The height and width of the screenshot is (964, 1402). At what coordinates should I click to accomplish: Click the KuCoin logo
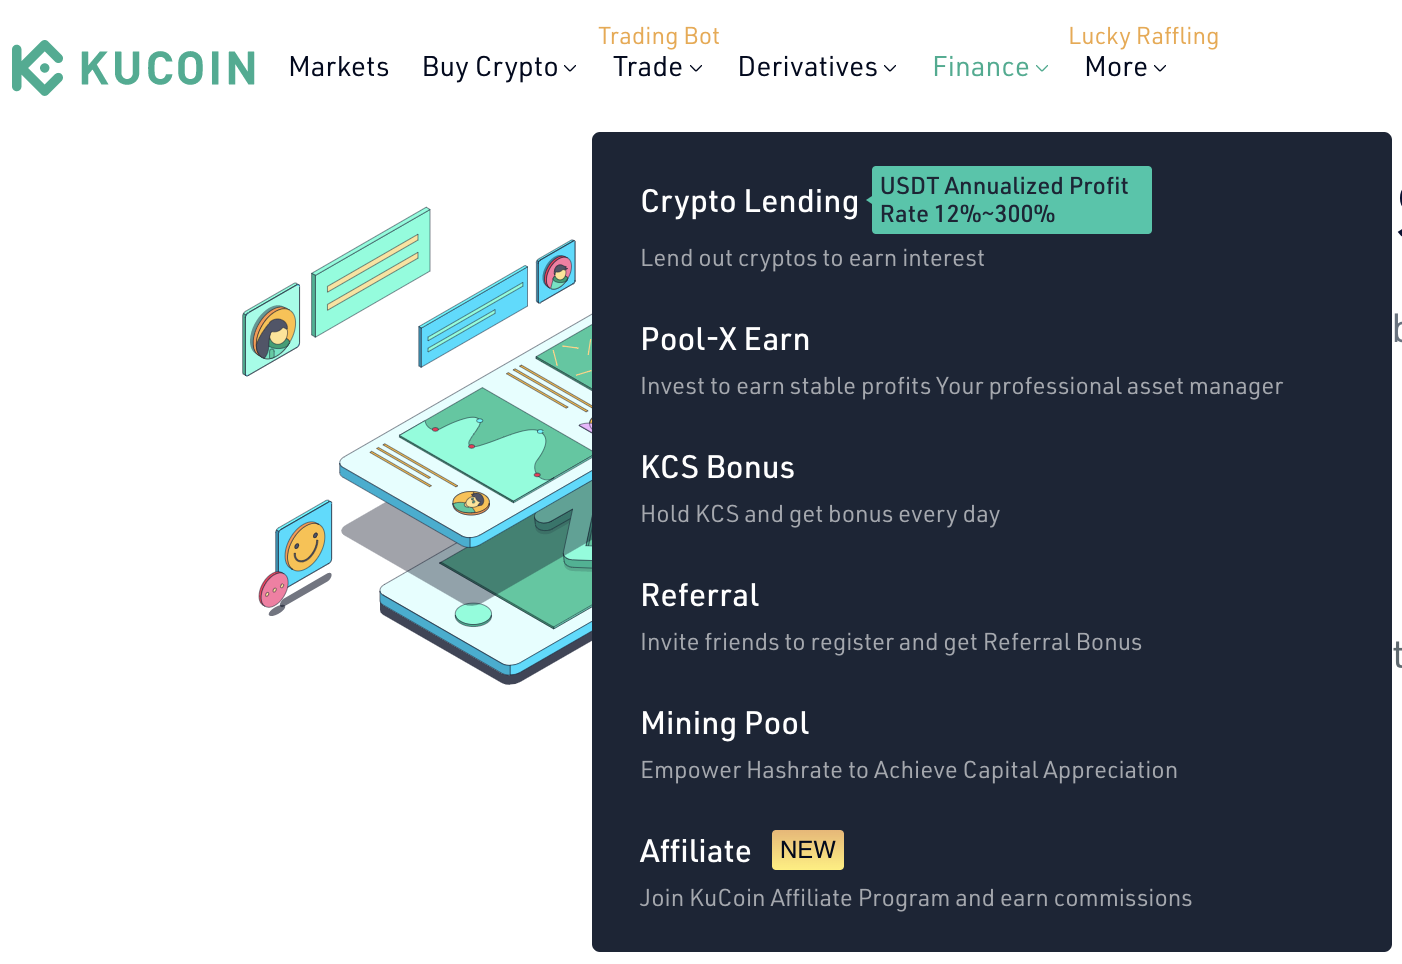pos(133,68)
